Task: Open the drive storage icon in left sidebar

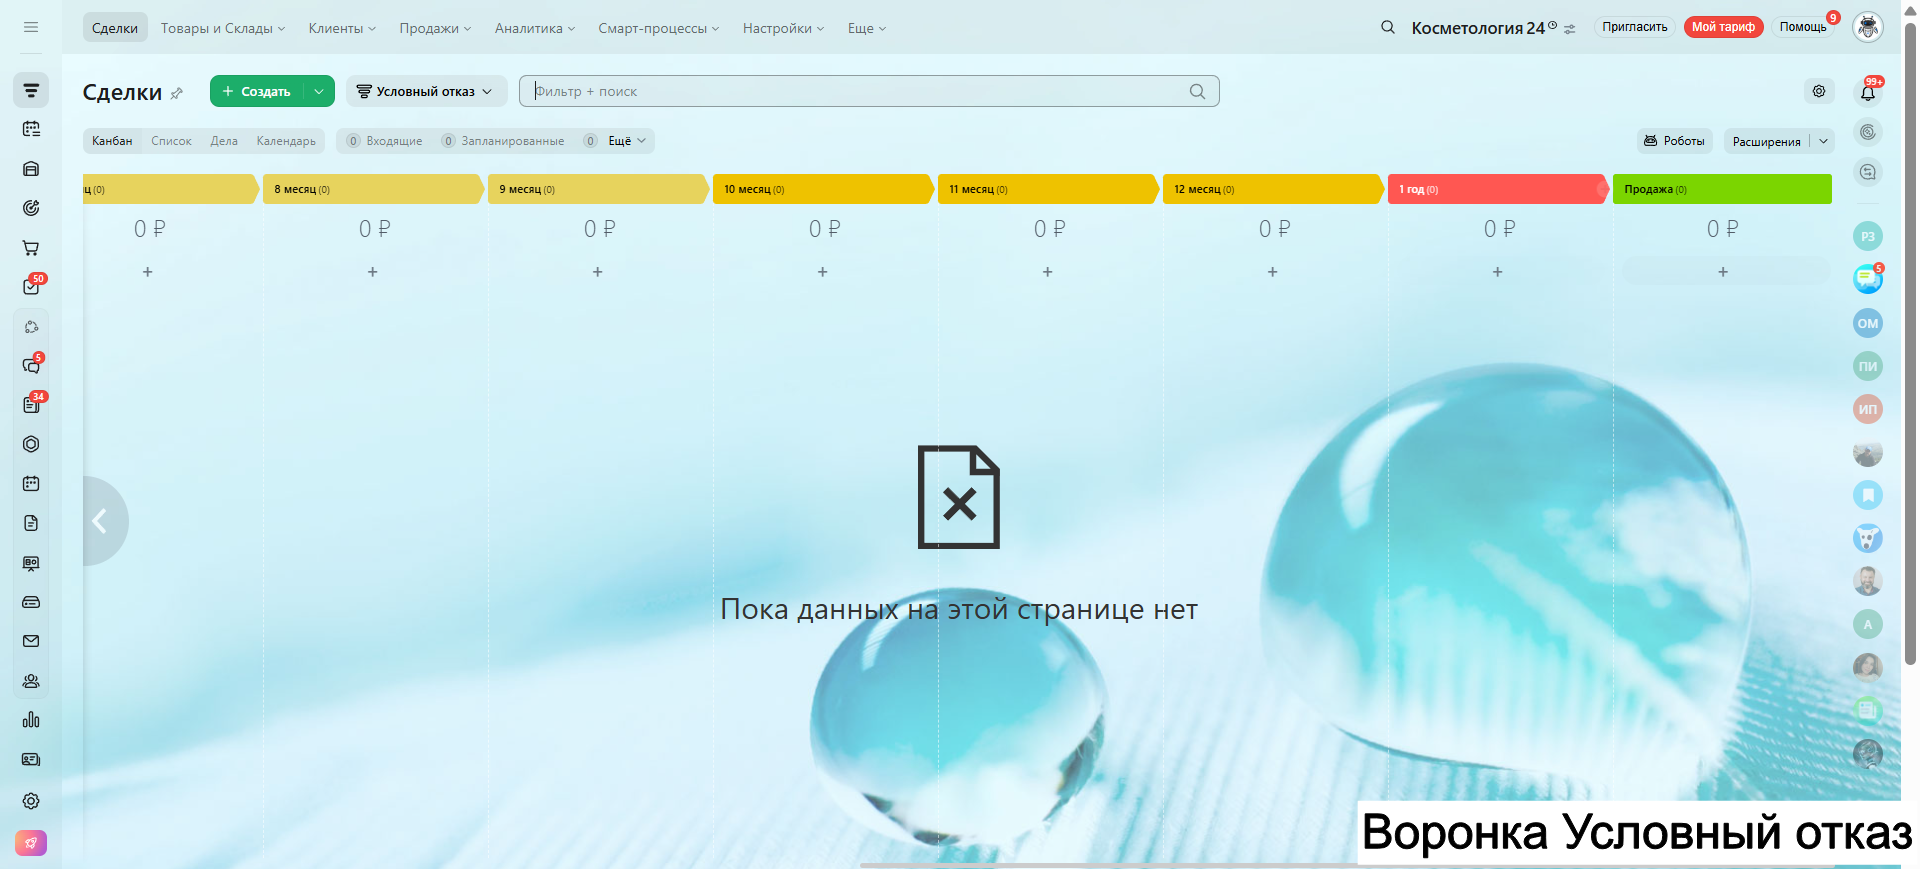Action: pyautogui.click(x=31, y=602)
